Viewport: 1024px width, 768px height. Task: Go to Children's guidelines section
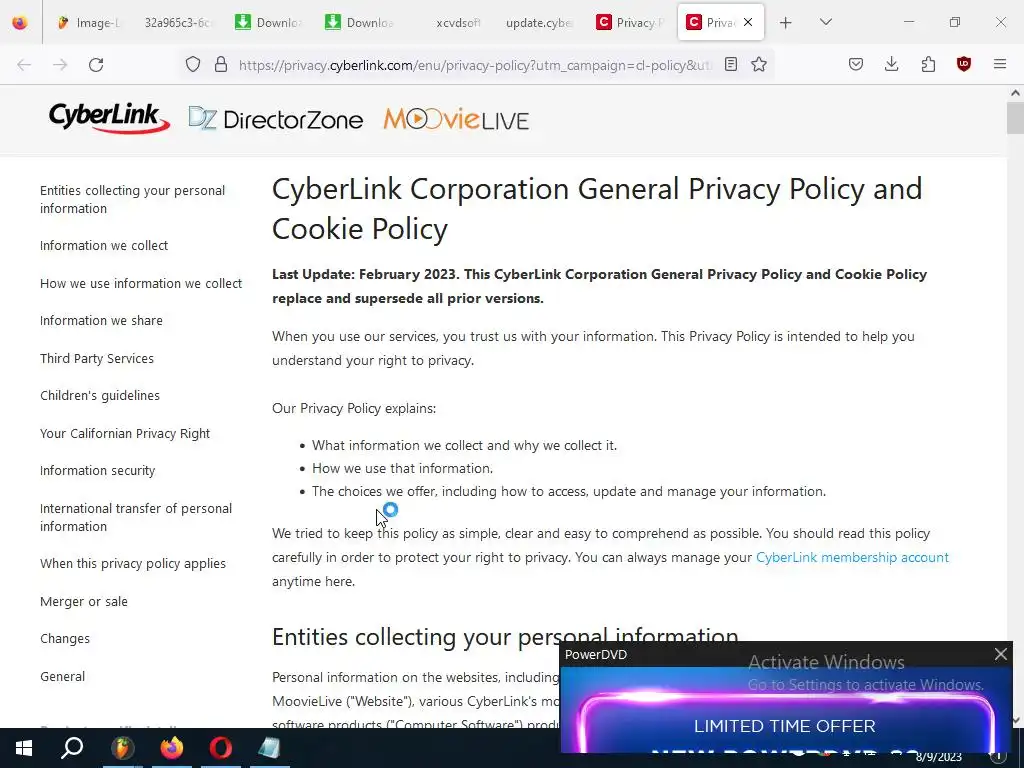(100, 396)
